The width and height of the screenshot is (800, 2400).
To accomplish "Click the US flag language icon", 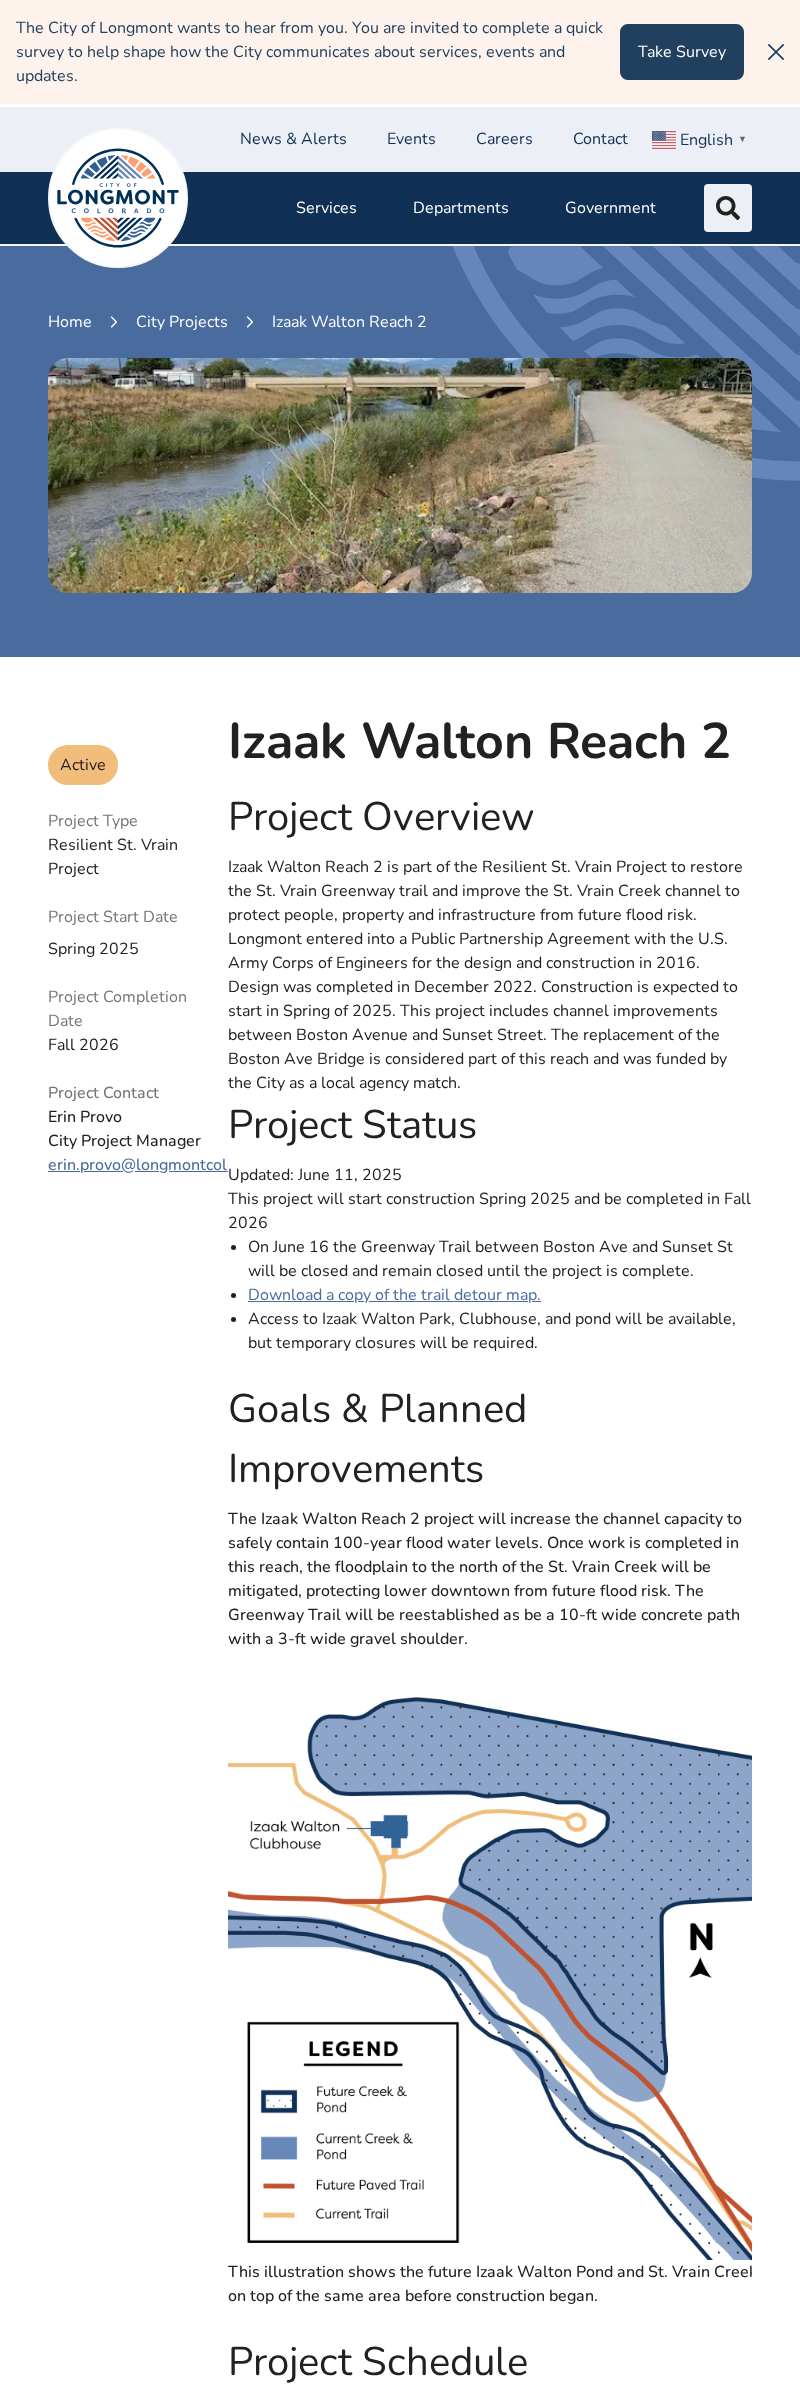I will coord(664,140).
